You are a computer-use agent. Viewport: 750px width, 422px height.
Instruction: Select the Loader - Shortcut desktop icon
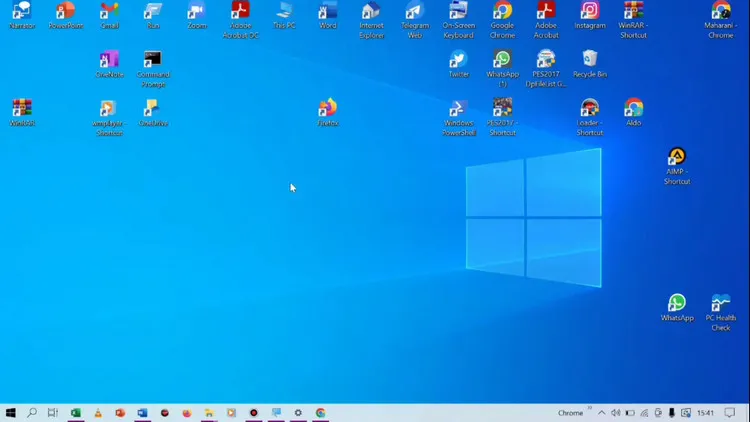click(x=589, y=118)
